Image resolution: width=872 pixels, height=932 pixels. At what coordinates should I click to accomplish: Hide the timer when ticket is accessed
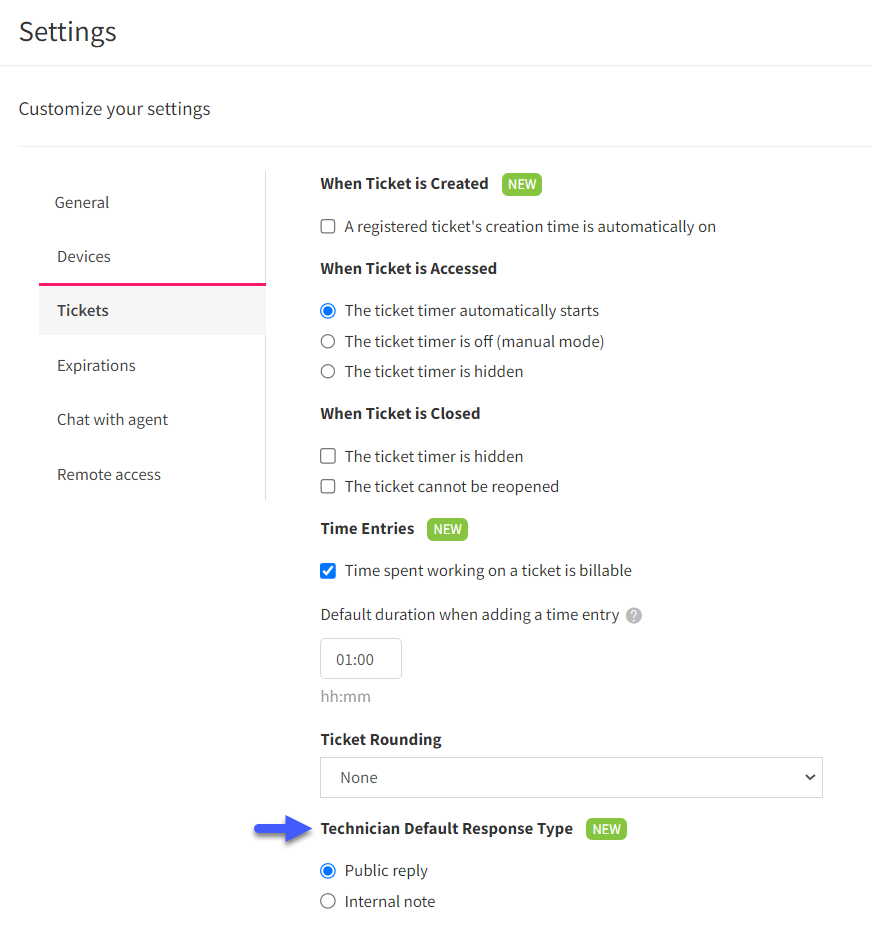[x=327, y=371]
